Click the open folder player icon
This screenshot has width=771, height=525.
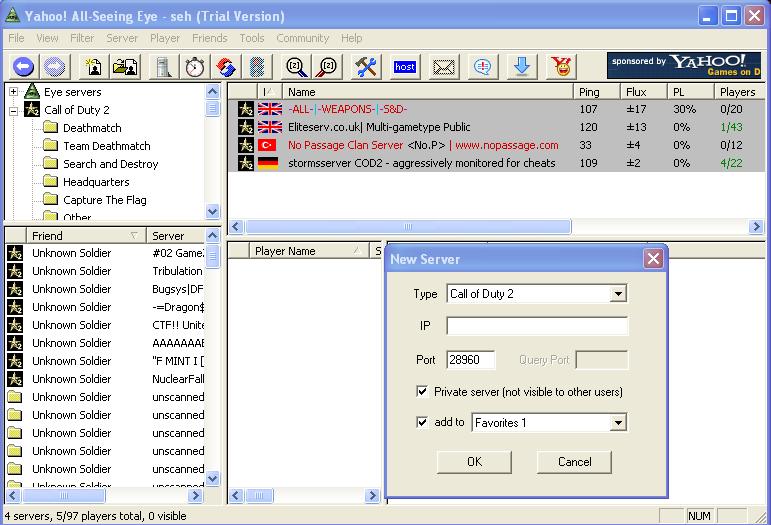pos(125,66)
